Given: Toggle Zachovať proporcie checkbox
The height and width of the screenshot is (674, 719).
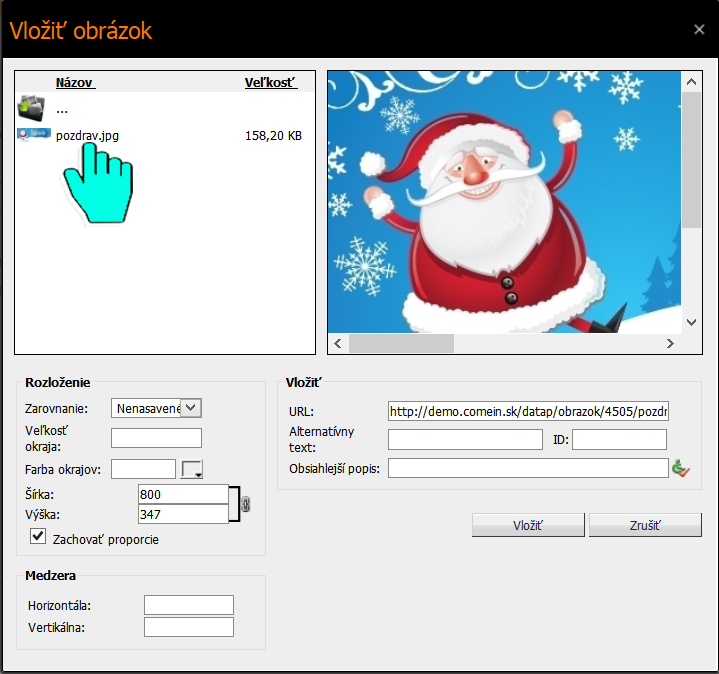Looking at the screenshot, I should point(39,537).
